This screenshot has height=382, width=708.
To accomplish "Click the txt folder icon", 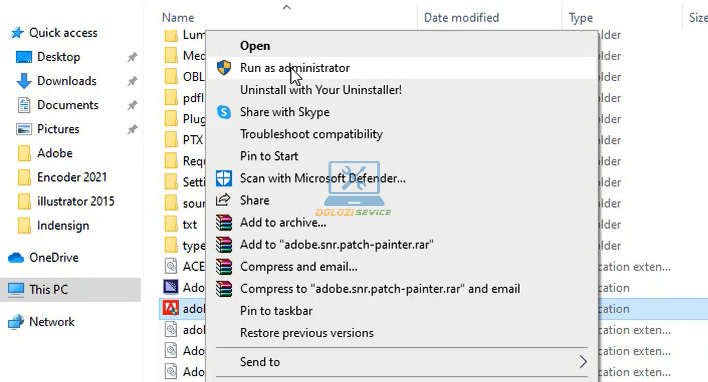I will tap(171, 224).
